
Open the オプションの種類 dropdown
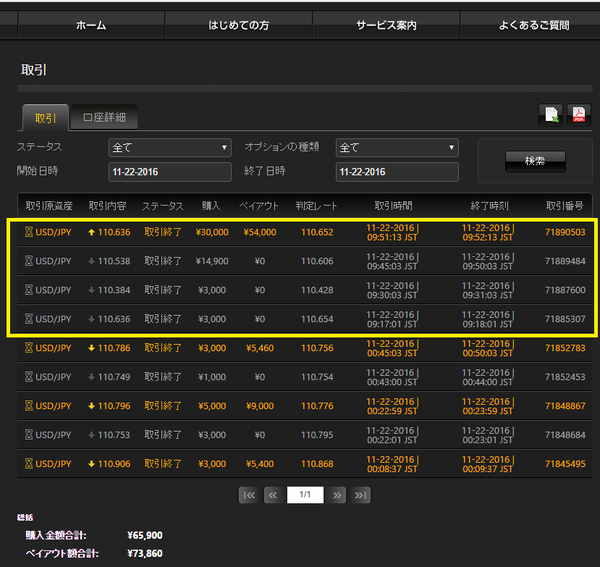tap(397, 148)
